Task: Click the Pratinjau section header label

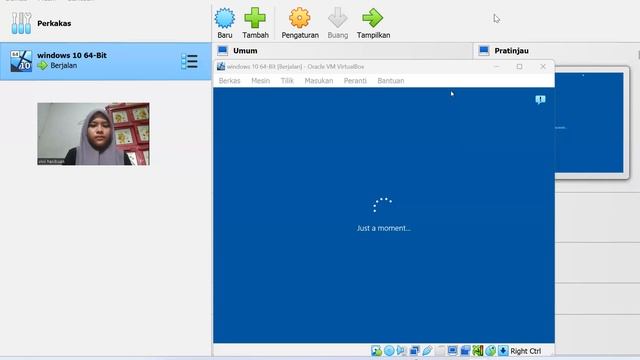Action: (511, 51)
